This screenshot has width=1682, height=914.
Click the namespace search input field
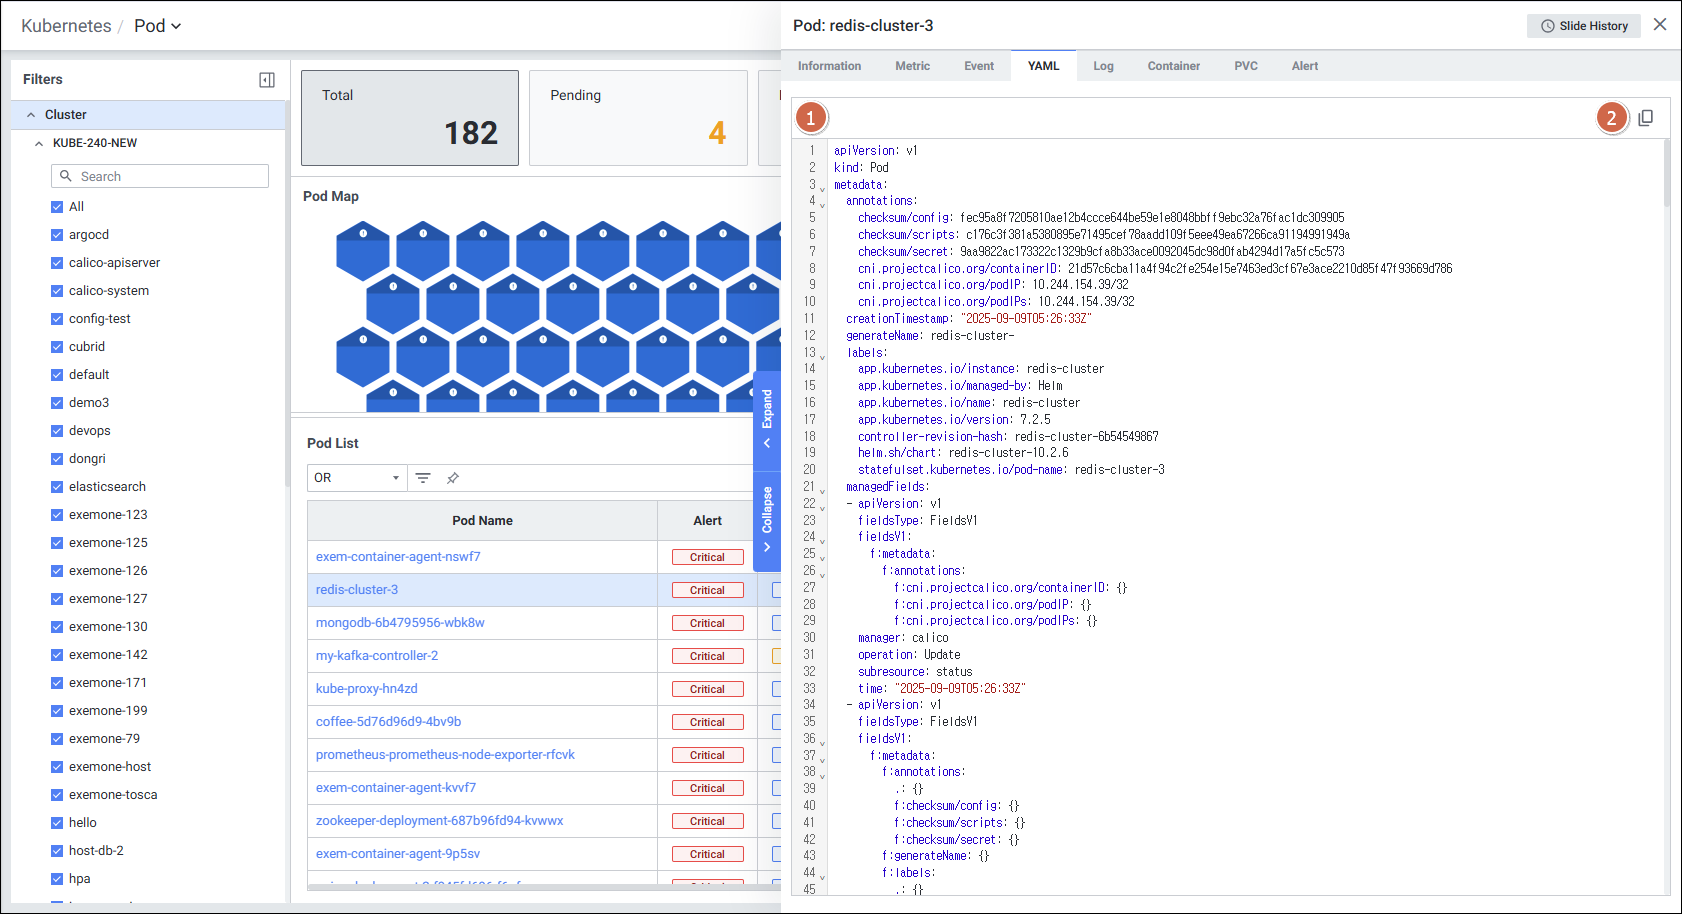(x=170, y=176)
